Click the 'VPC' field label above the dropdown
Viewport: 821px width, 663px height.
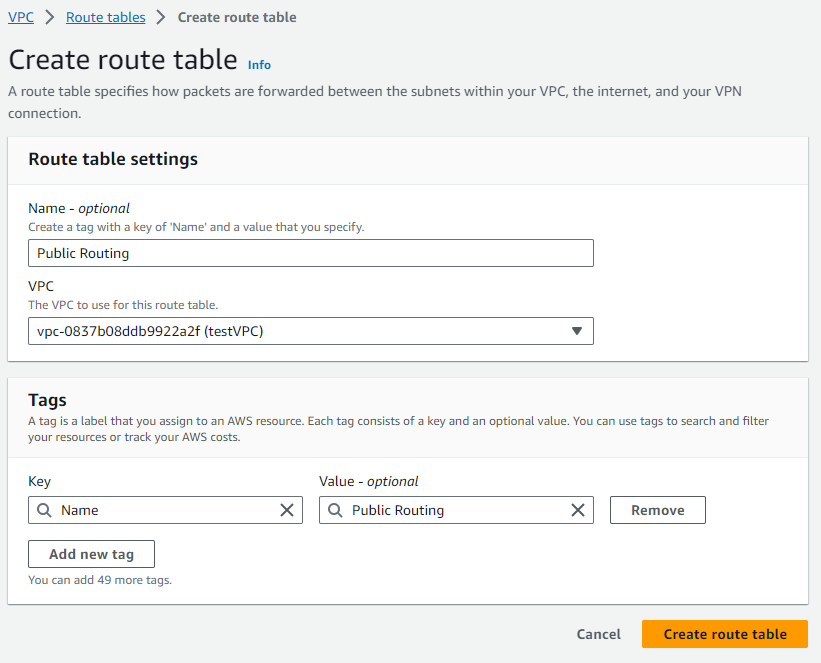pyautogui.click(x=41, y=286)
